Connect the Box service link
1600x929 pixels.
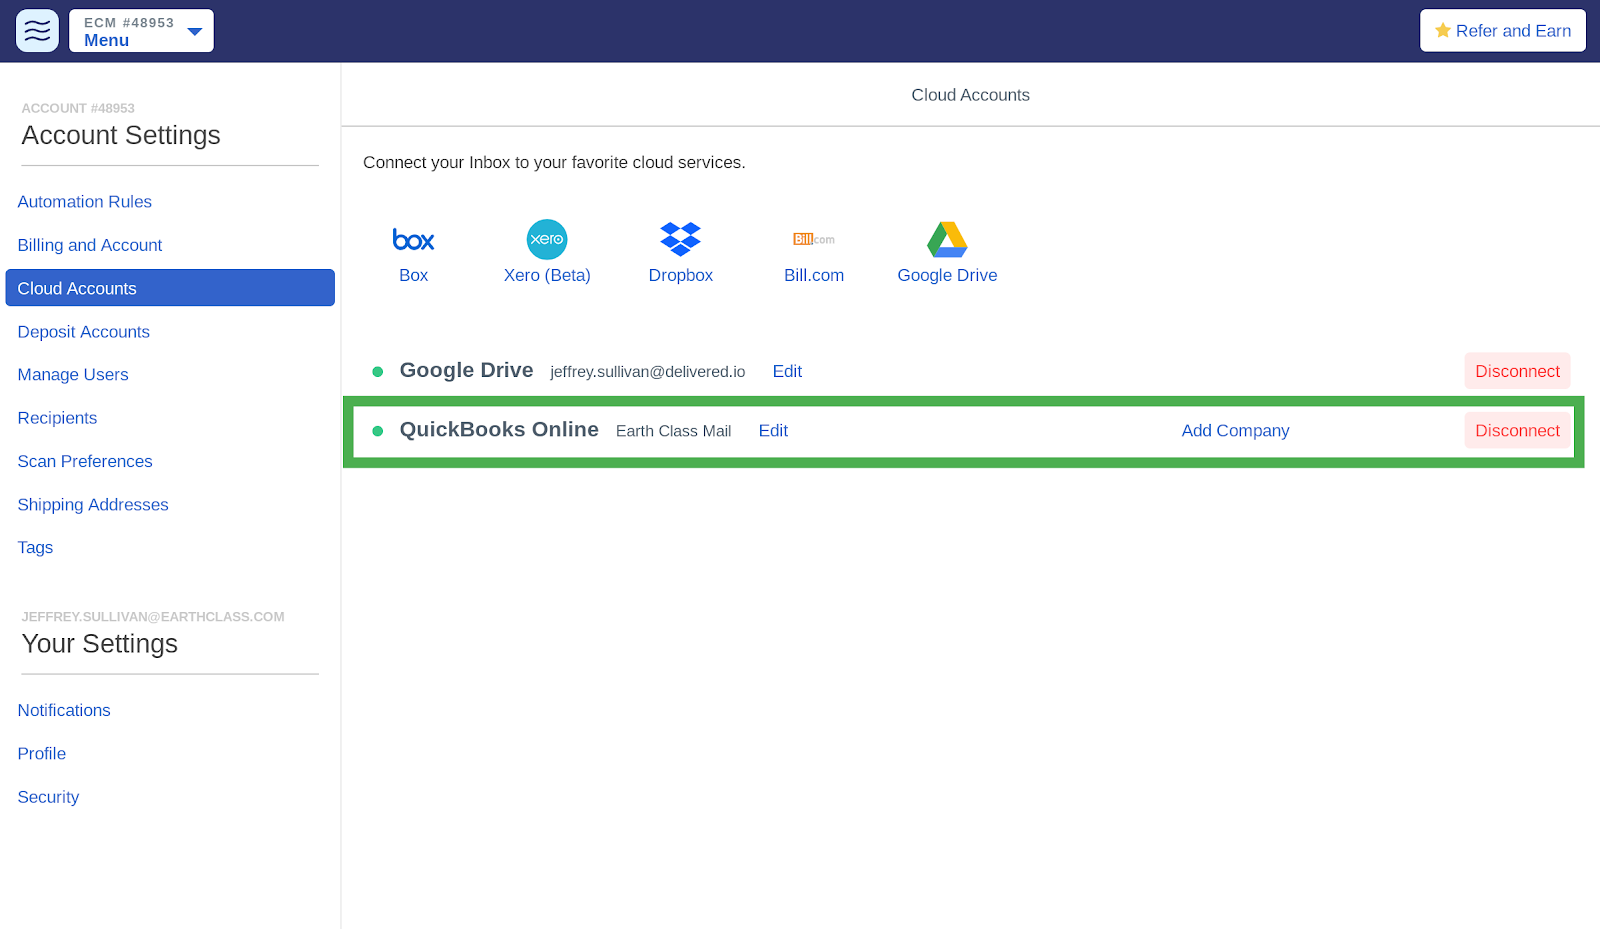[413, 275]
